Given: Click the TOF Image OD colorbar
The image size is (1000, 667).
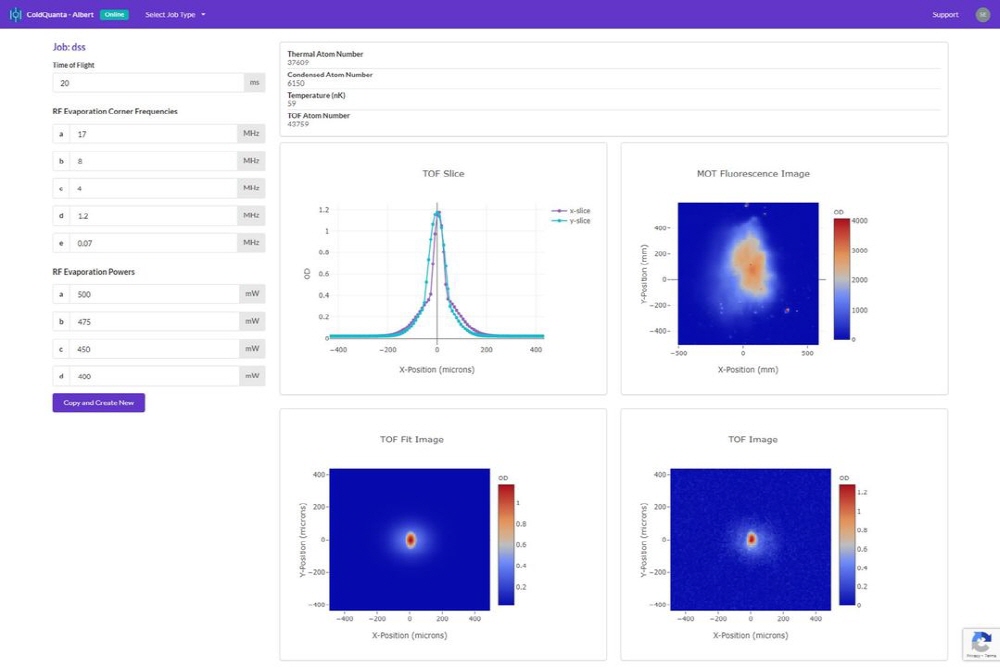Looking at the screenshot, I should click(x=847, y=545).
